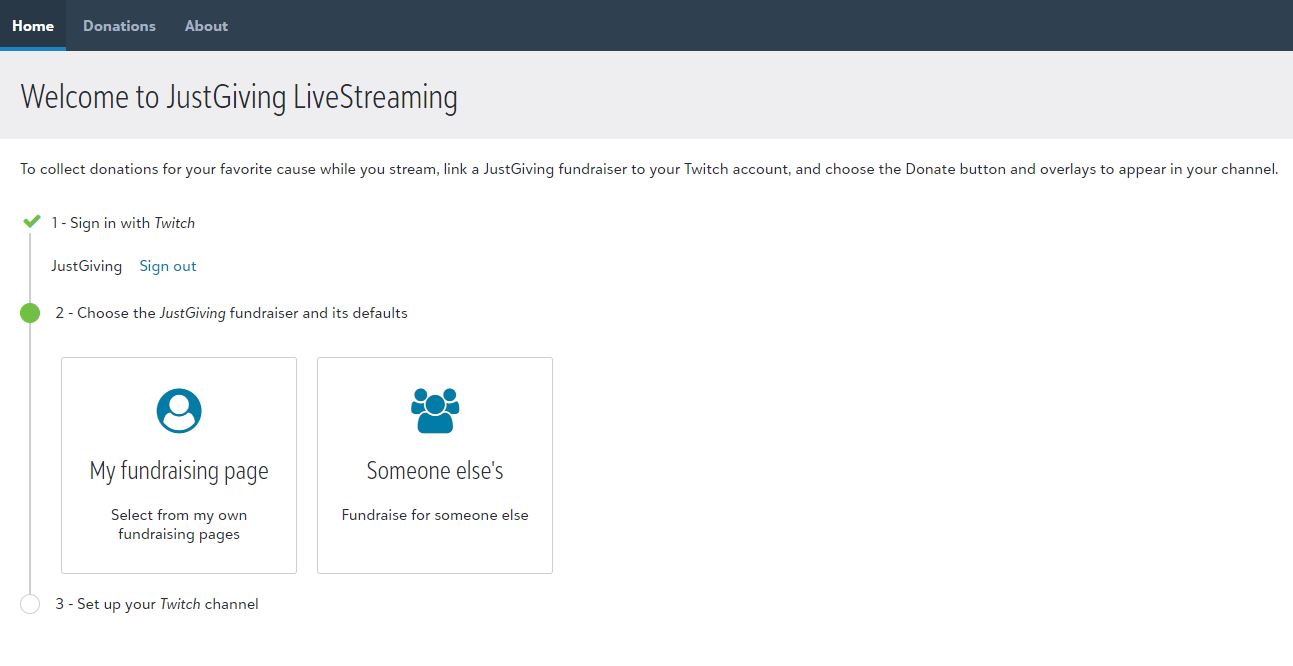
Task: Click 'Select from my own fundraising pages' text
Action: [x=179, y=524]
